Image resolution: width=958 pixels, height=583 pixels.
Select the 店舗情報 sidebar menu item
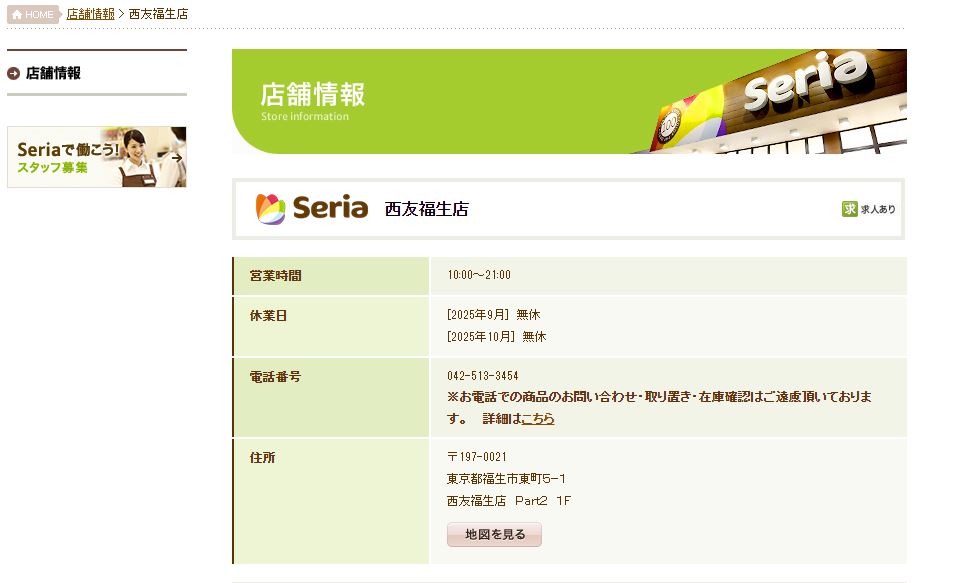pyautogui.click(x=53, y=73)
